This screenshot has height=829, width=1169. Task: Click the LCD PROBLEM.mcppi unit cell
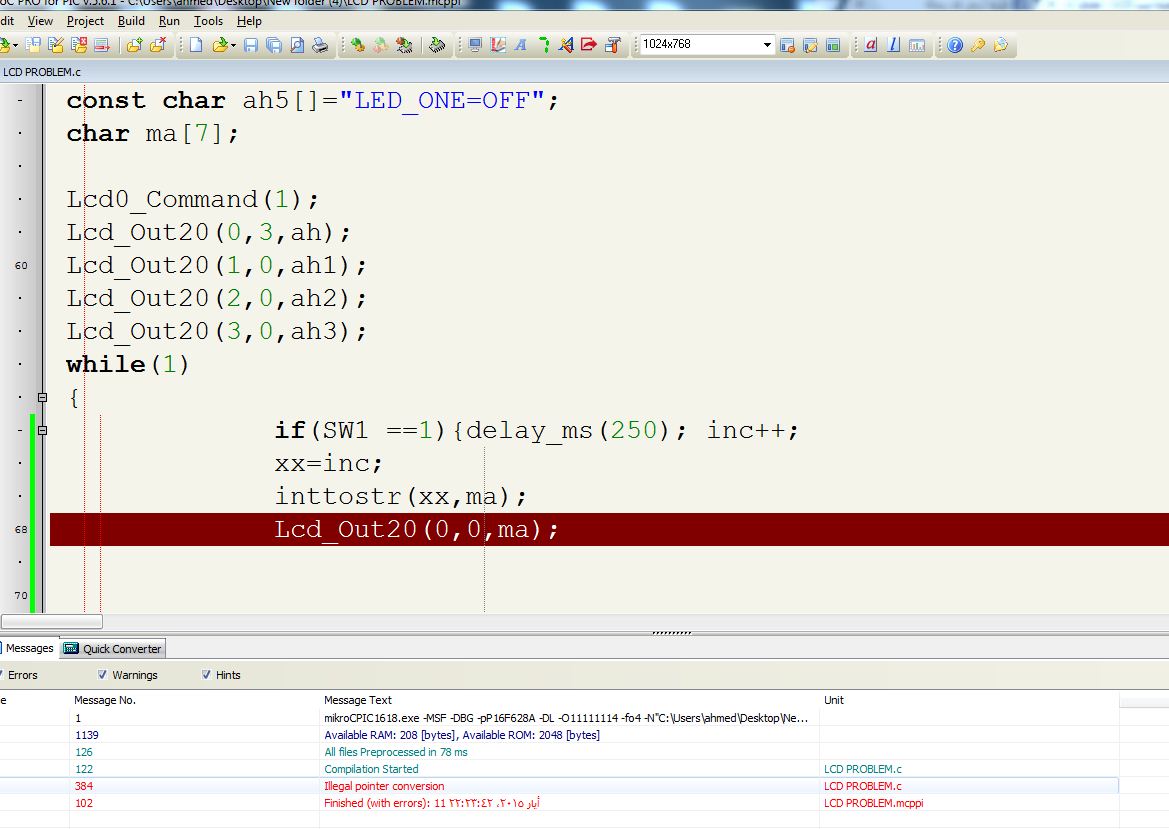pyautogui.click(x=873, y=803)
